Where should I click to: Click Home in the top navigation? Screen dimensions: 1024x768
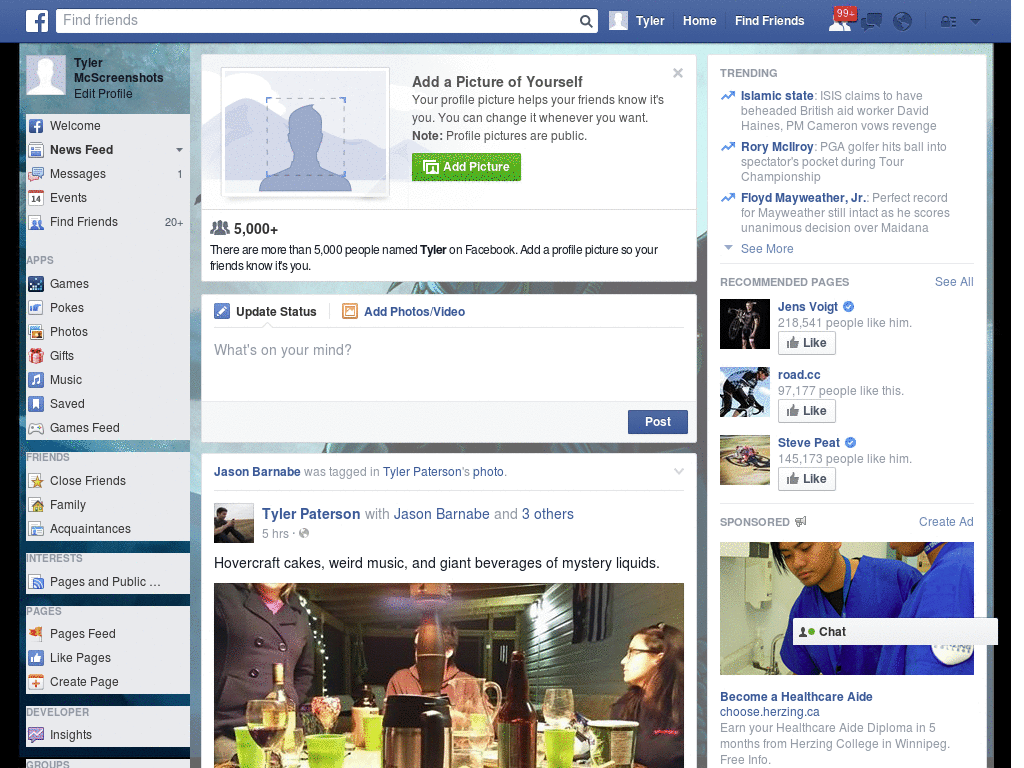[699, 20]
